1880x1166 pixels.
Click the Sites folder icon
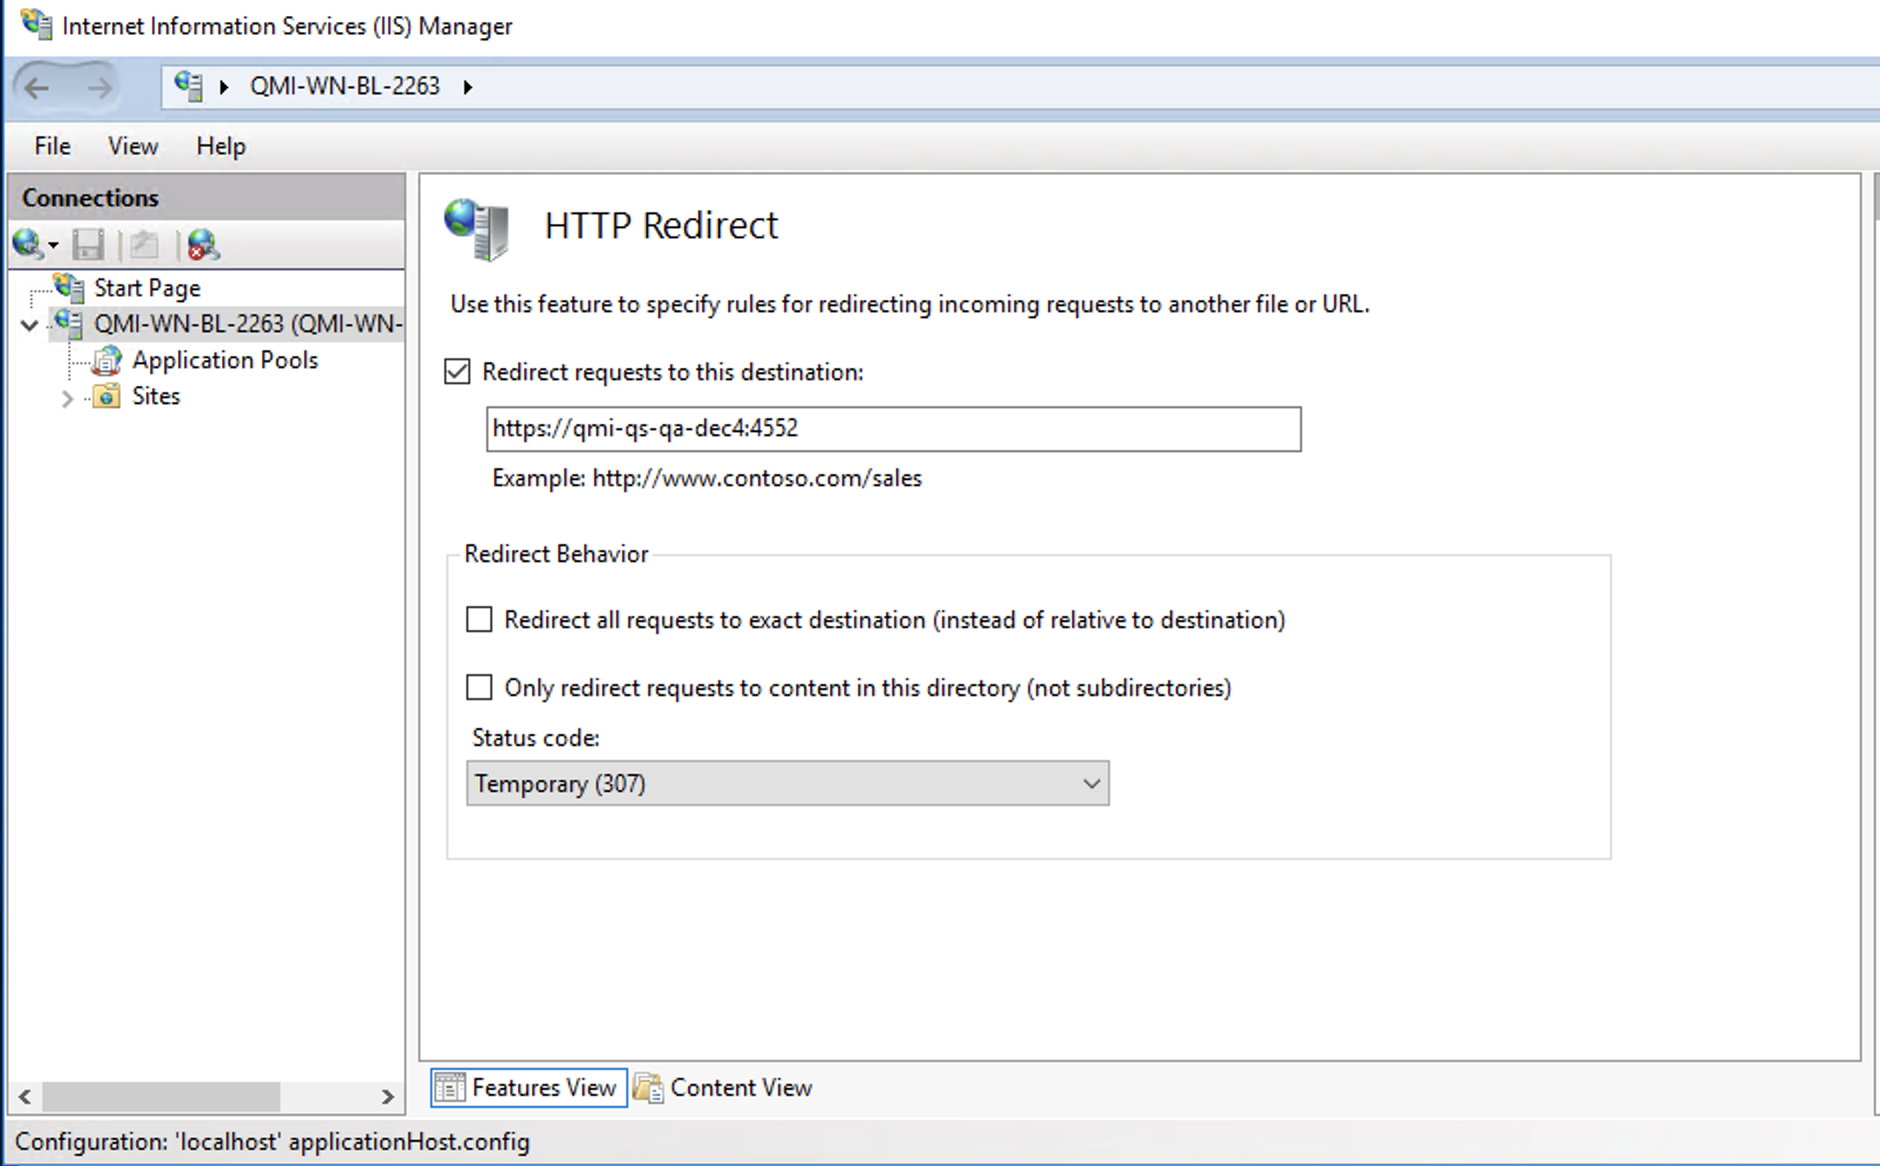pyautogui.click(x=106, y=396)
